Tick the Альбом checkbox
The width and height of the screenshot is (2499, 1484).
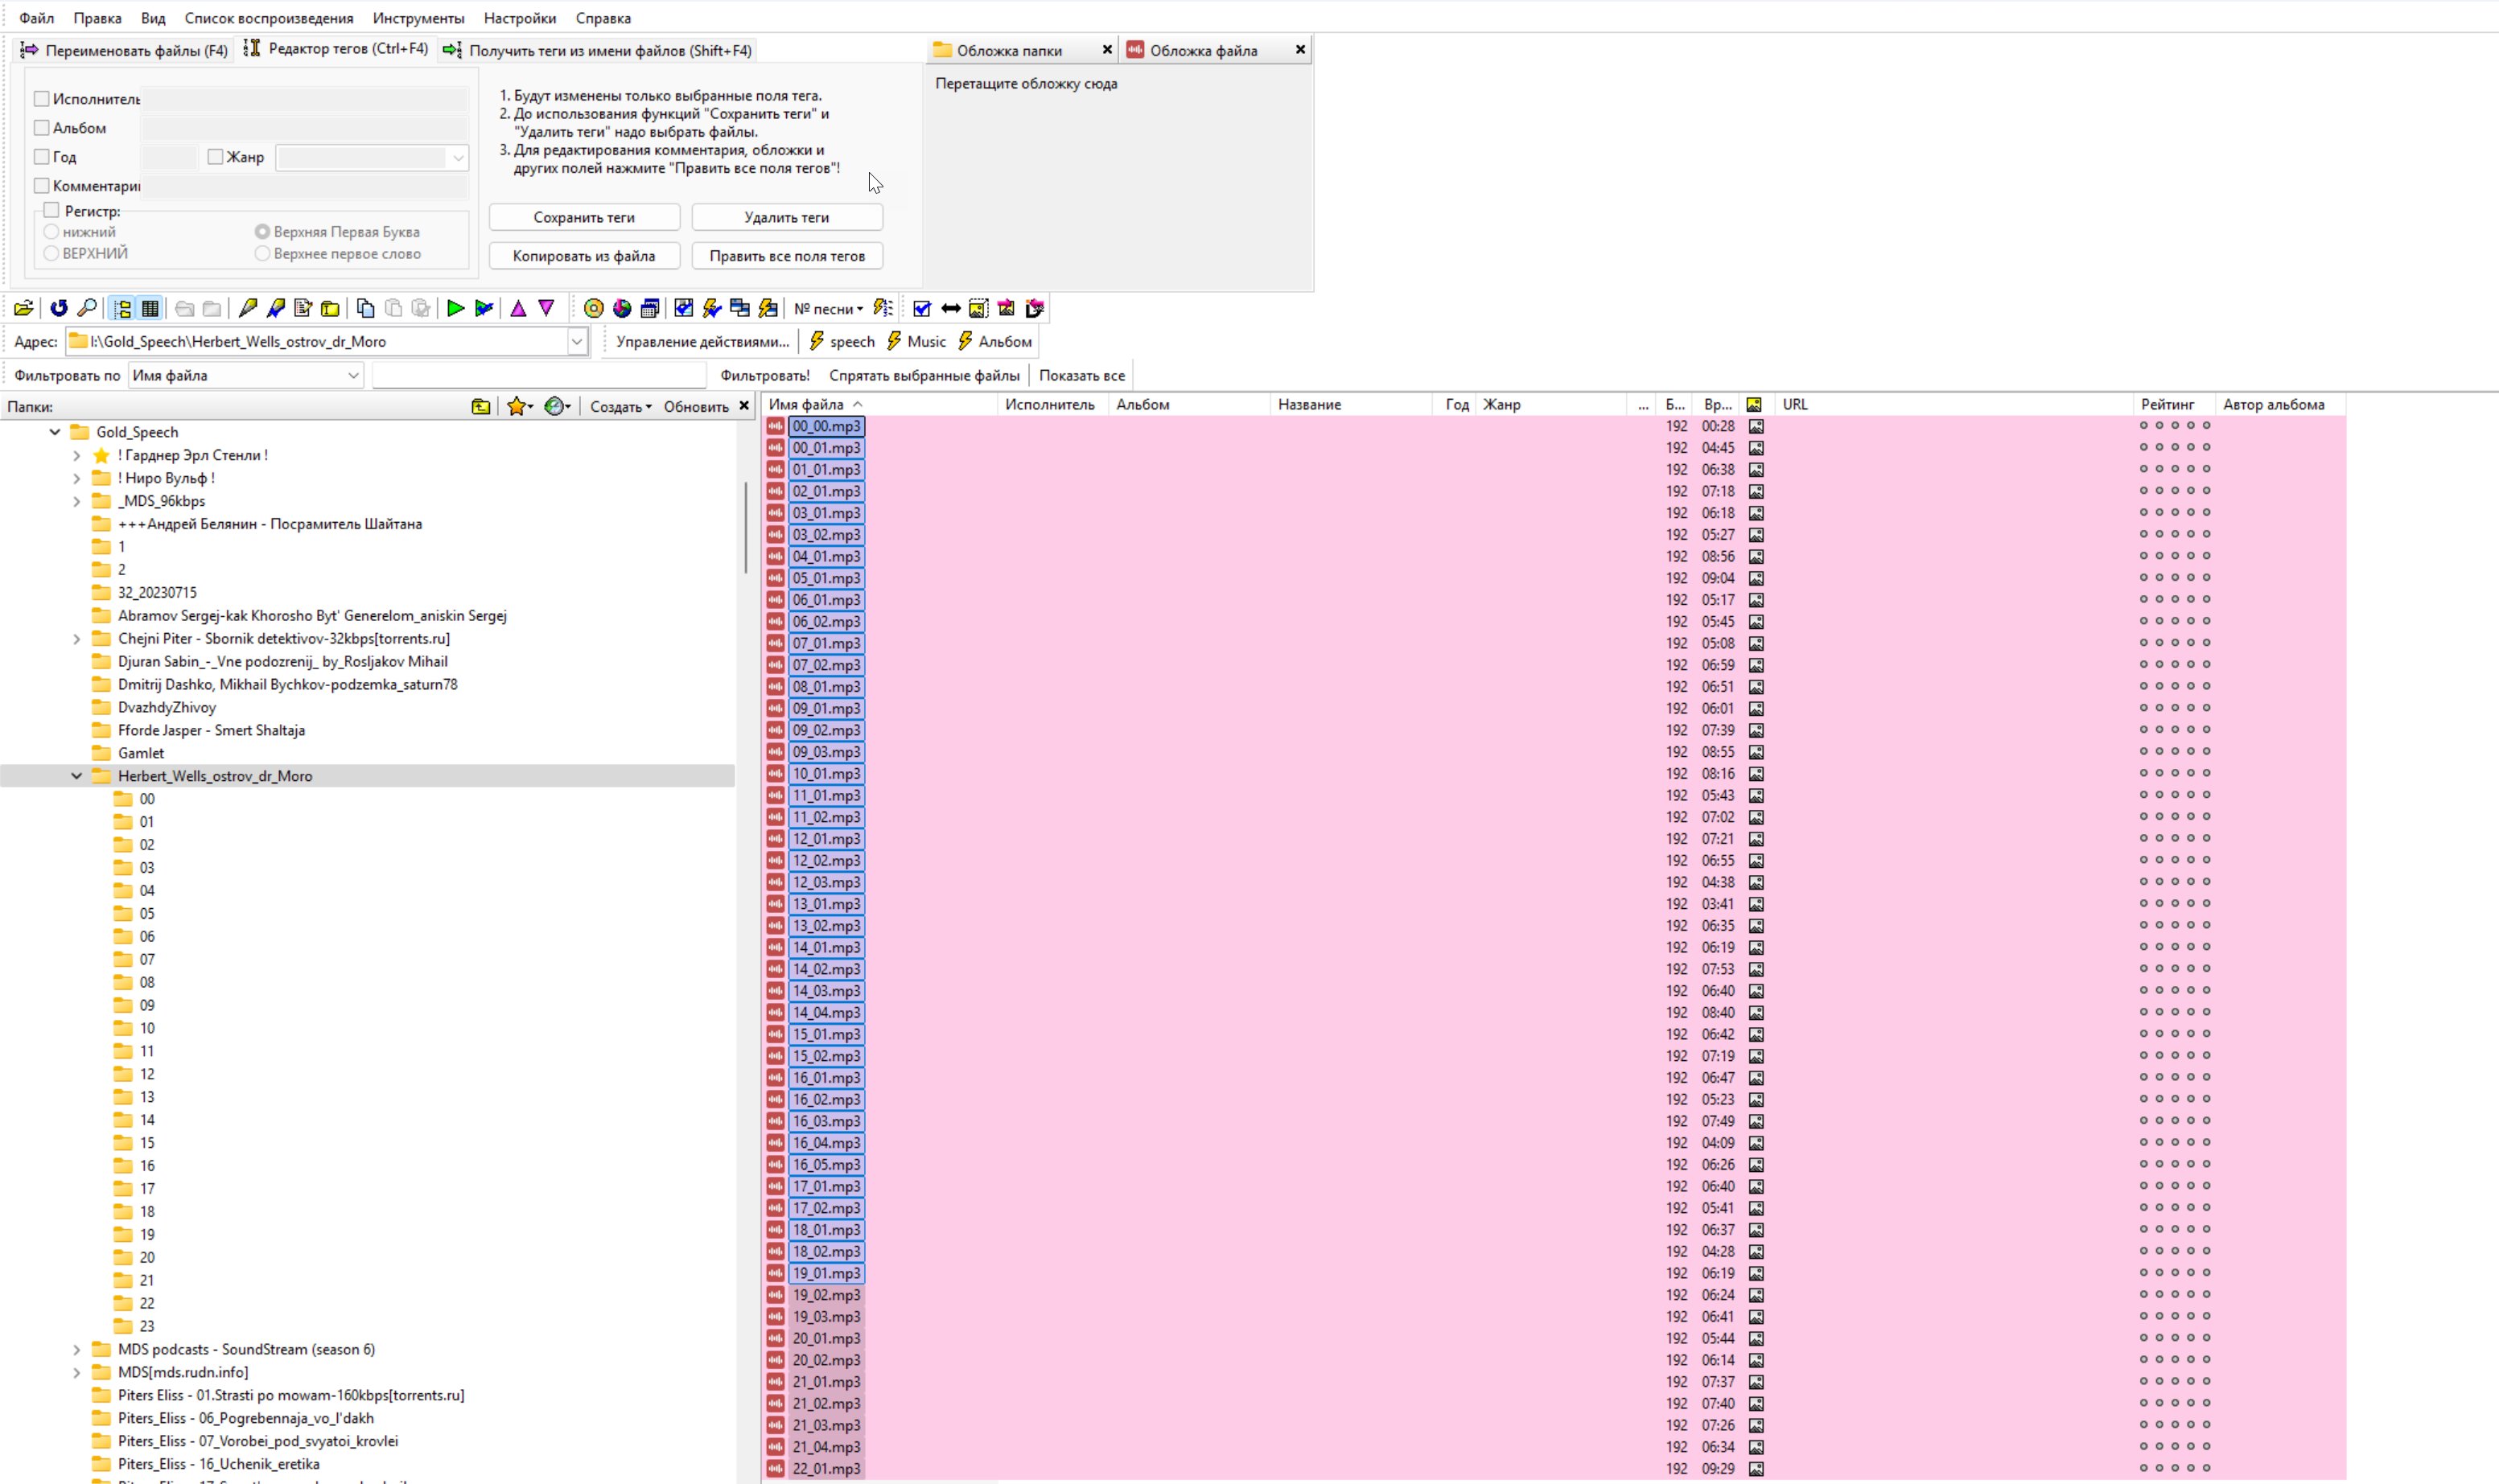click(x=42, y=128)
